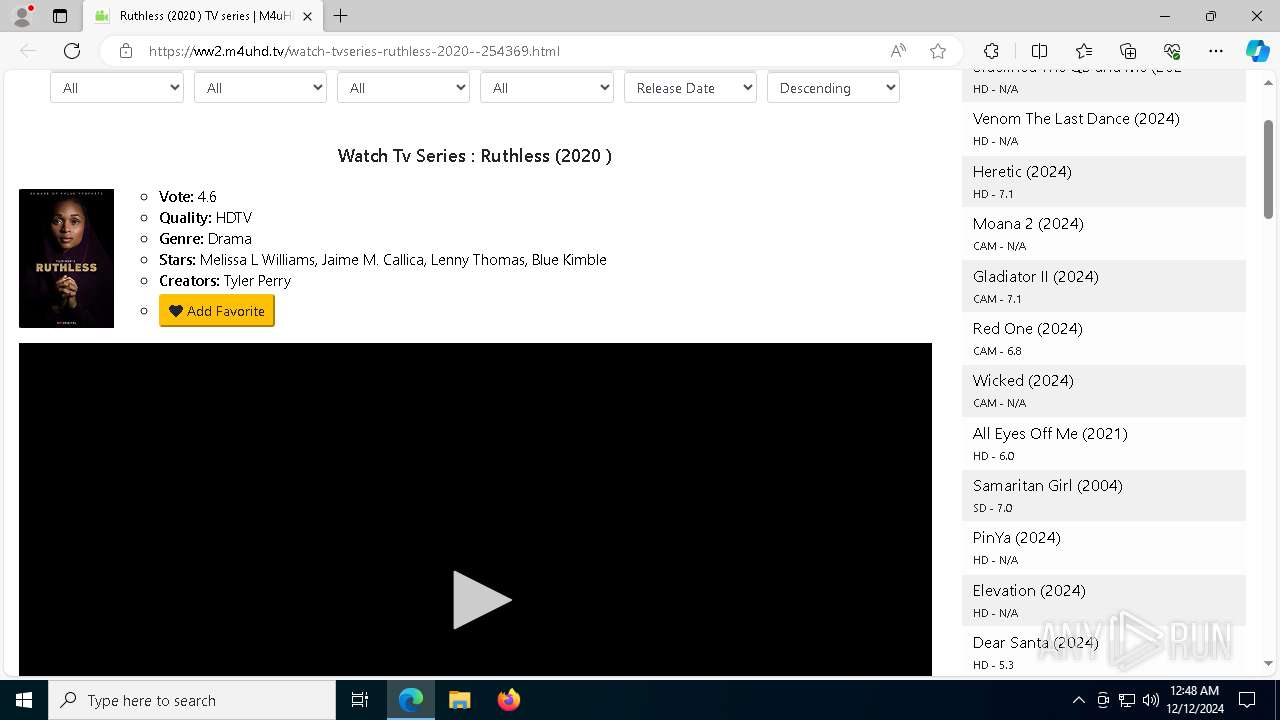Image resolution: width=1280 pixels, height=720 pixels.
Task: Open PinYa (2024) movie link
Action: coord(1017,537)
